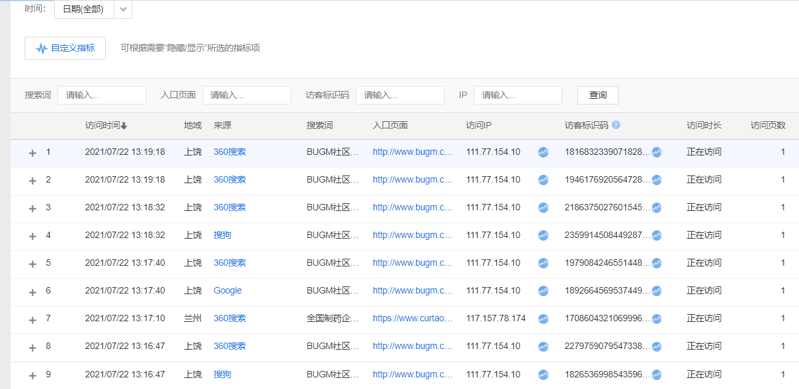The width and height of the screenshot is (799, 389).
Task: Expand details of row 6
Action: click(x=33, y=292)
